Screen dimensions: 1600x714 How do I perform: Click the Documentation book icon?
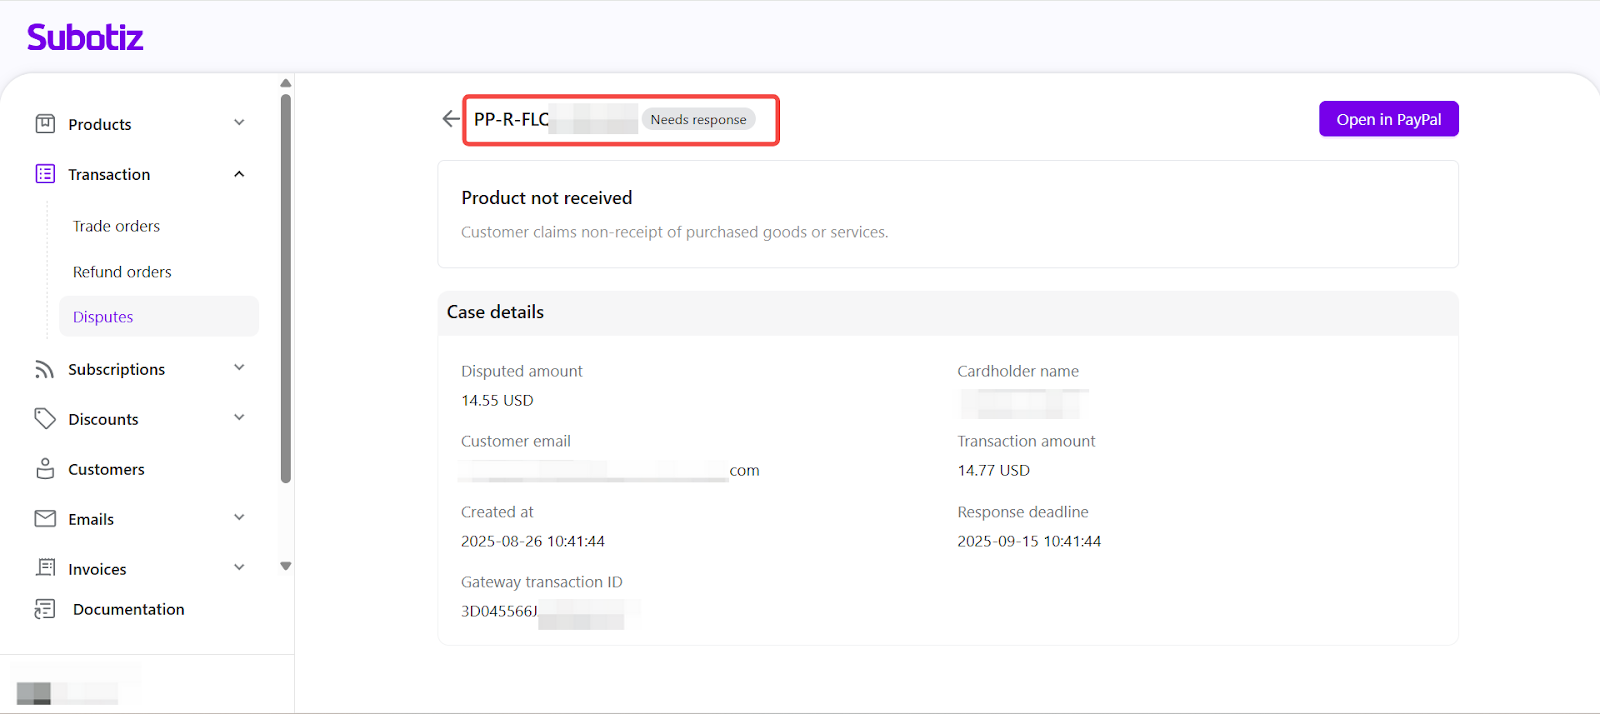pyautogui.click(x=45, y=609)
